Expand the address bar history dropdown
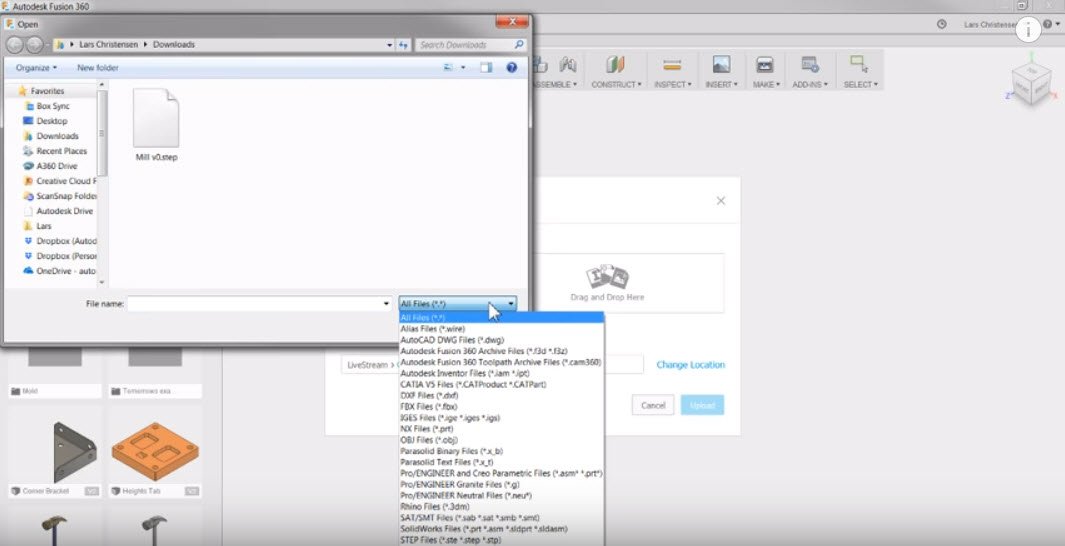The width and height of the screenshot is (1065, 546). tap(389, 45)
